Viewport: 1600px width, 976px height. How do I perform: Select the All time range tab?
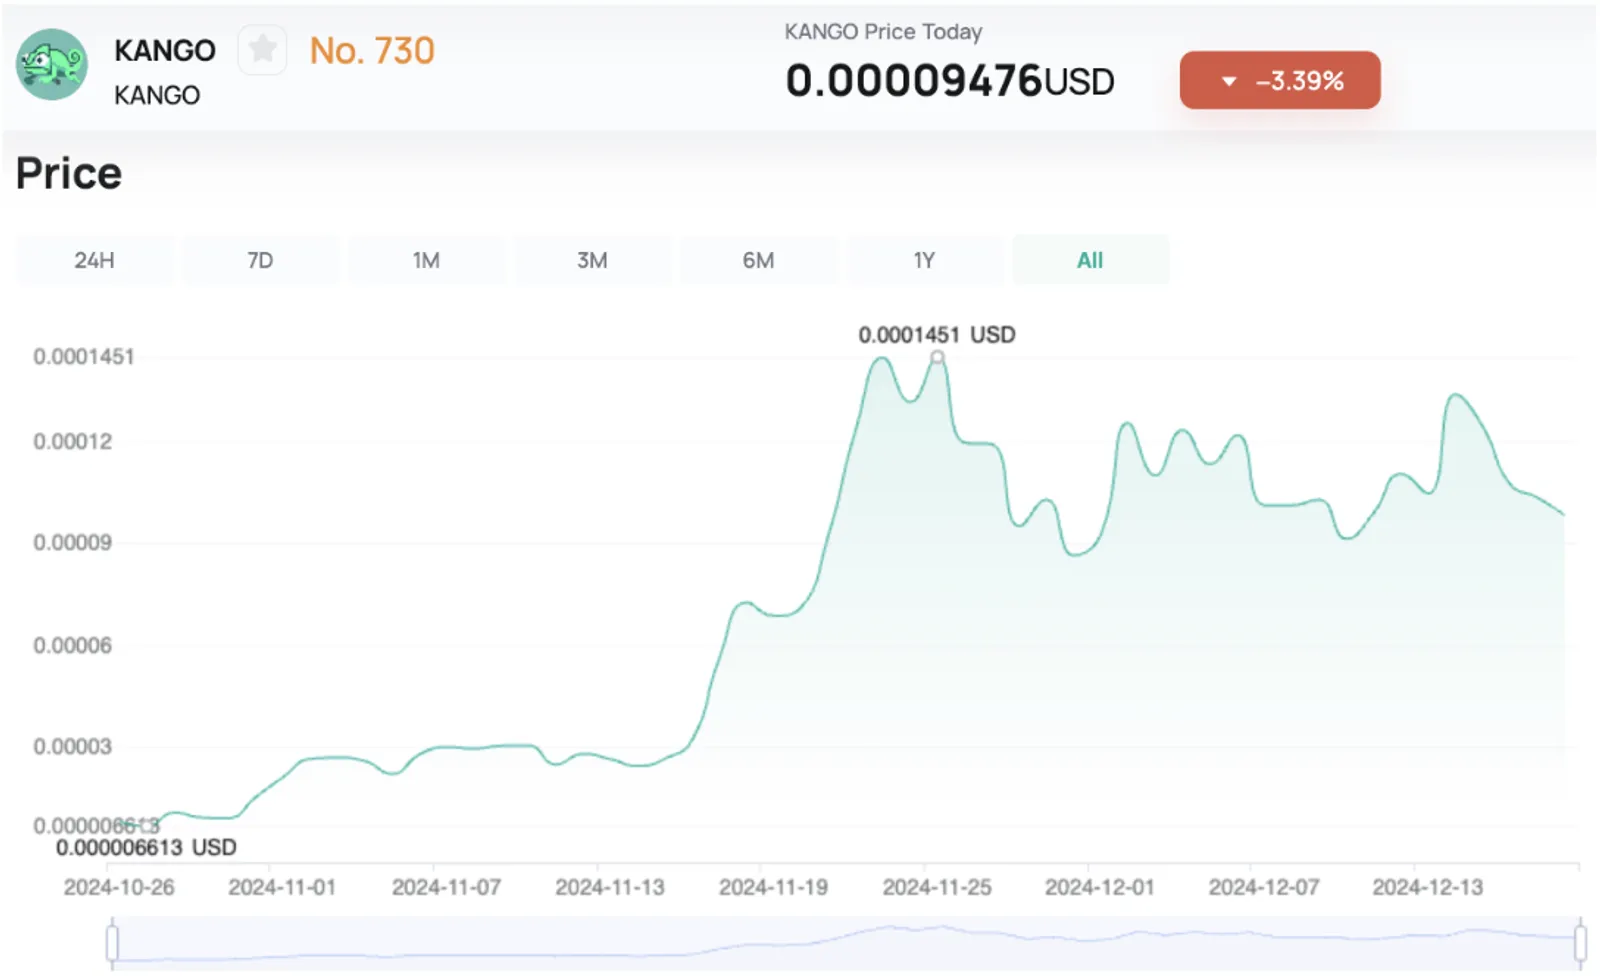pyautogui.click(x=1090, y=260)
